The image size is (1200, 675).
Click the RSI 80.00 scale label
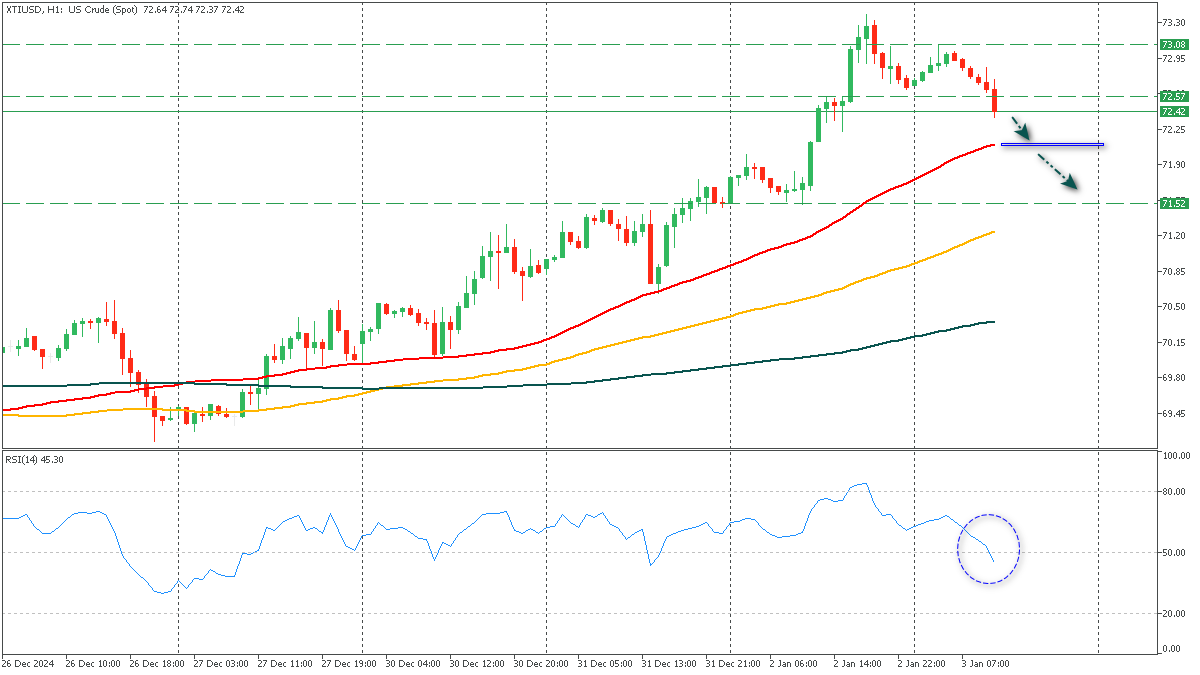[x=1173, y=491]
